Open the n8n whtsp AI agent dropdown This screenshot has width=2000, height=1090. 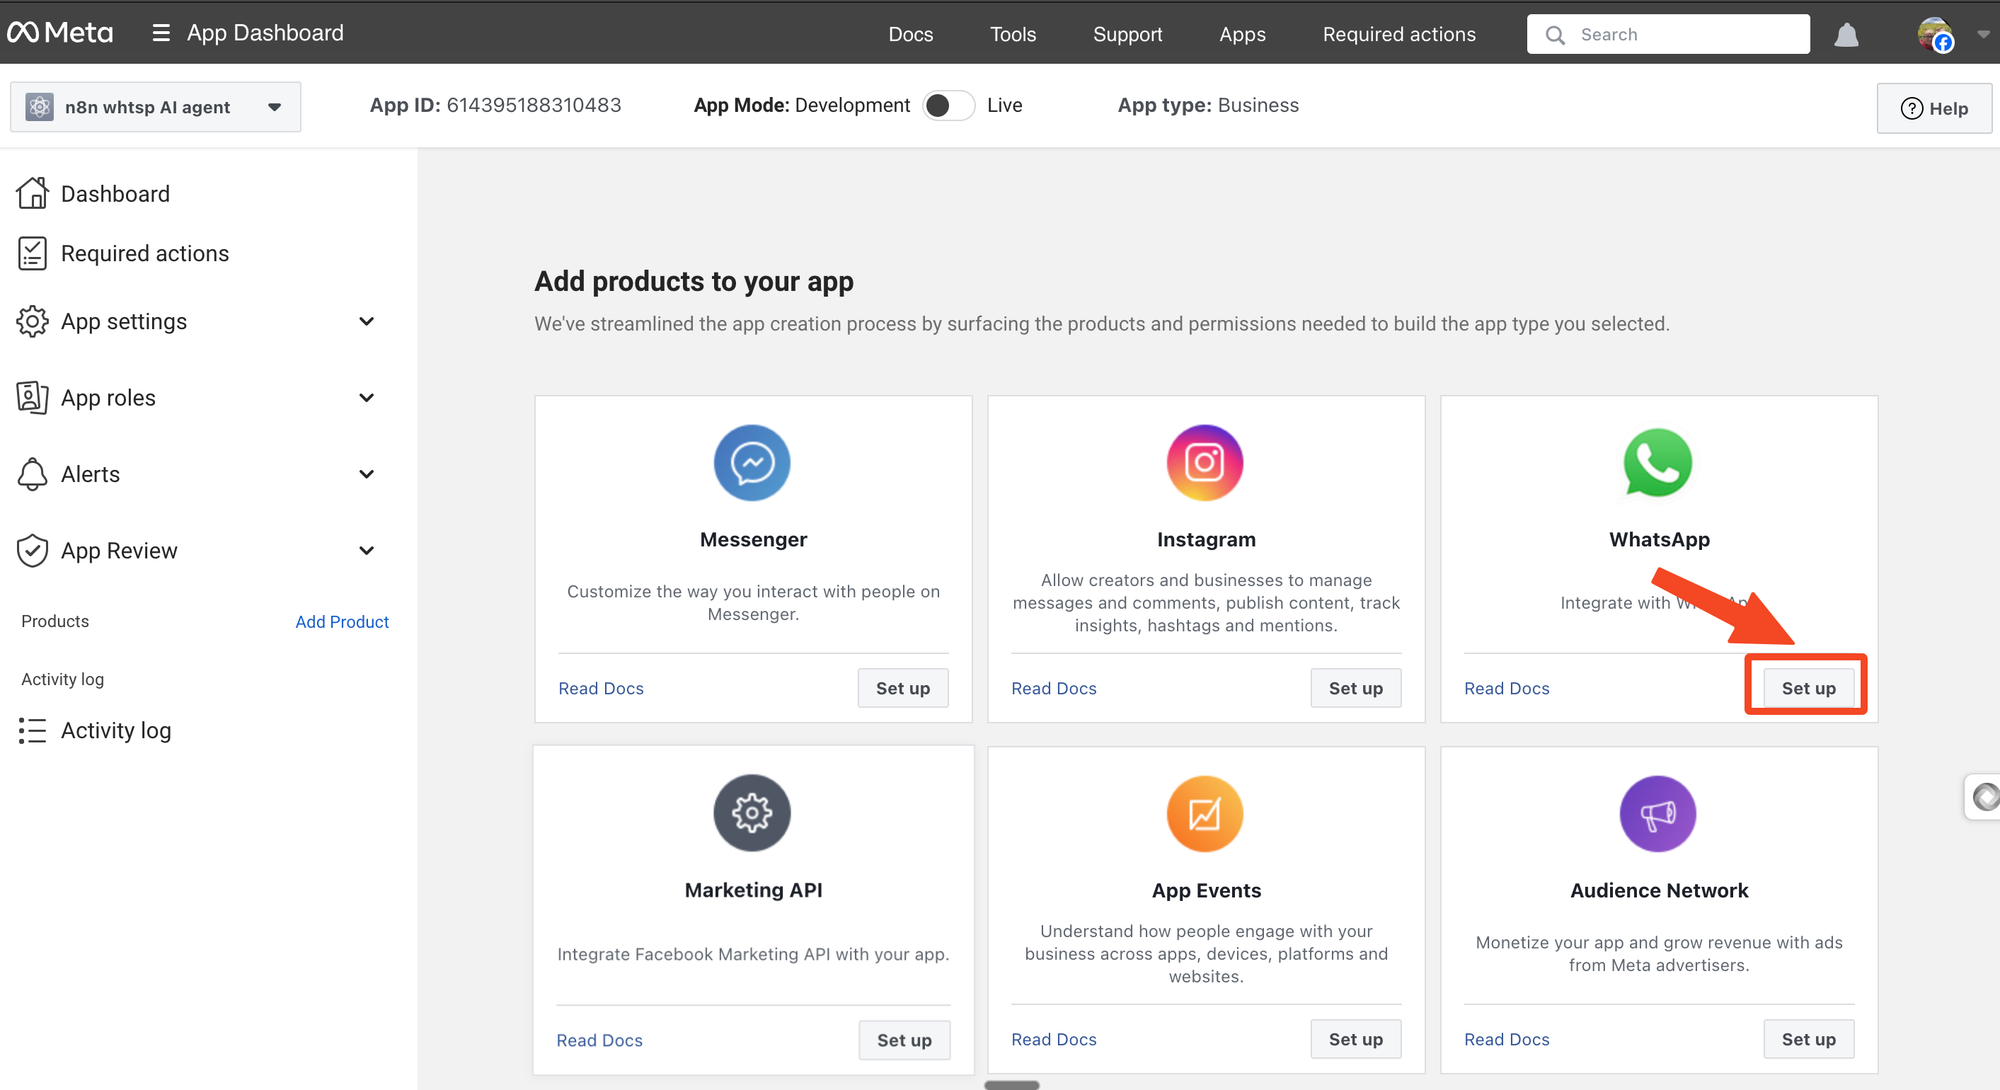pyautogui.click(x=155, y=107)
